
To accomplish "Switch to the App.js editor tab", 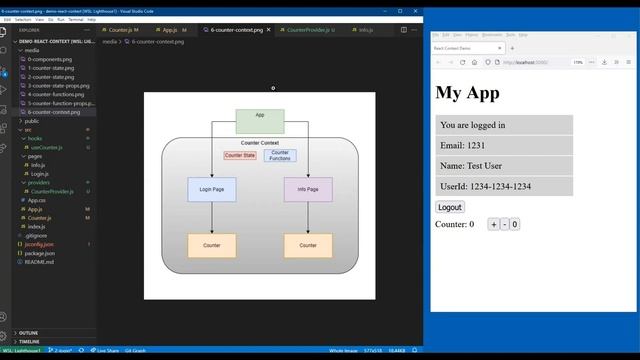I will coord(171,30).
